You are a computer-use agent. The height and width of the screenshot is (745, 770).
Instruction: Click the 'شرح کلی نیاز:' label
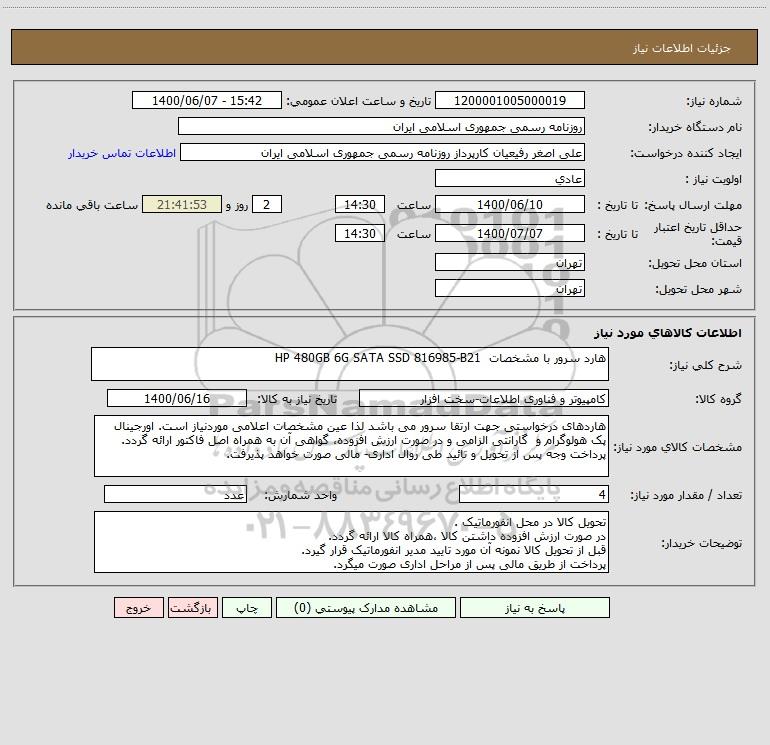coord(706,365)
